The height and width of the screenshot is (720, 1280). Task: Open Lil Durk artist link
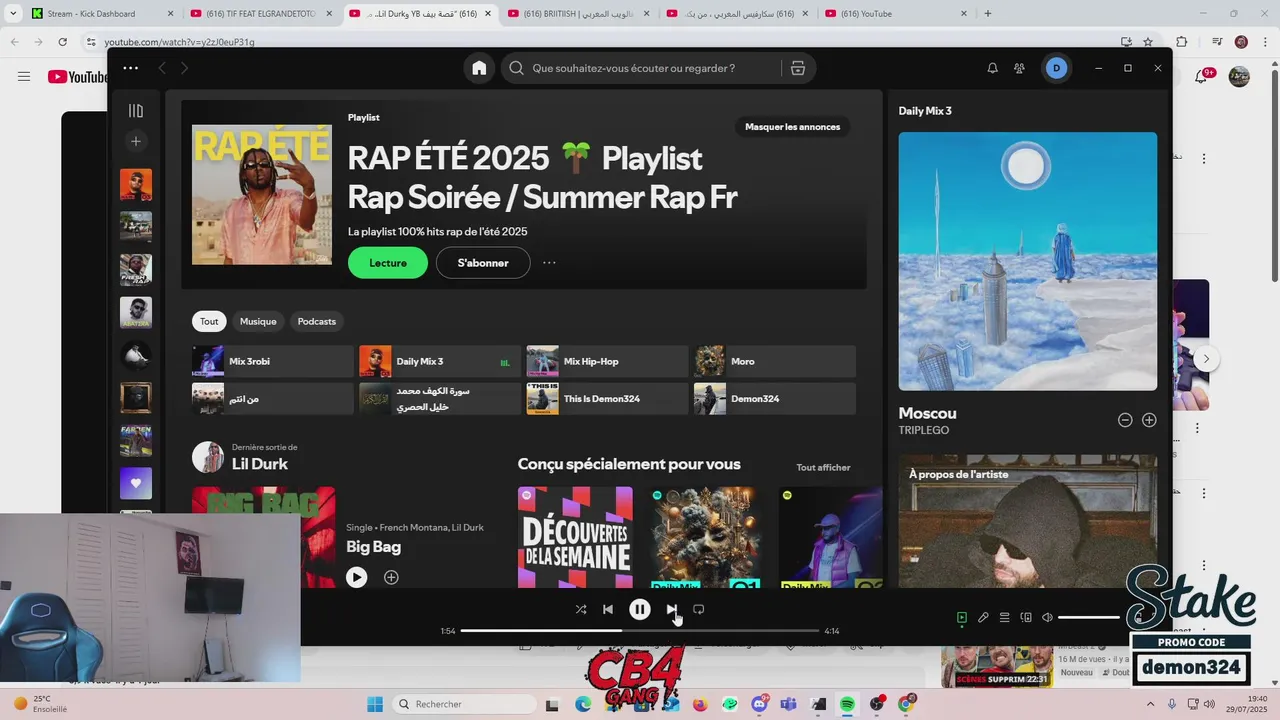260,464
